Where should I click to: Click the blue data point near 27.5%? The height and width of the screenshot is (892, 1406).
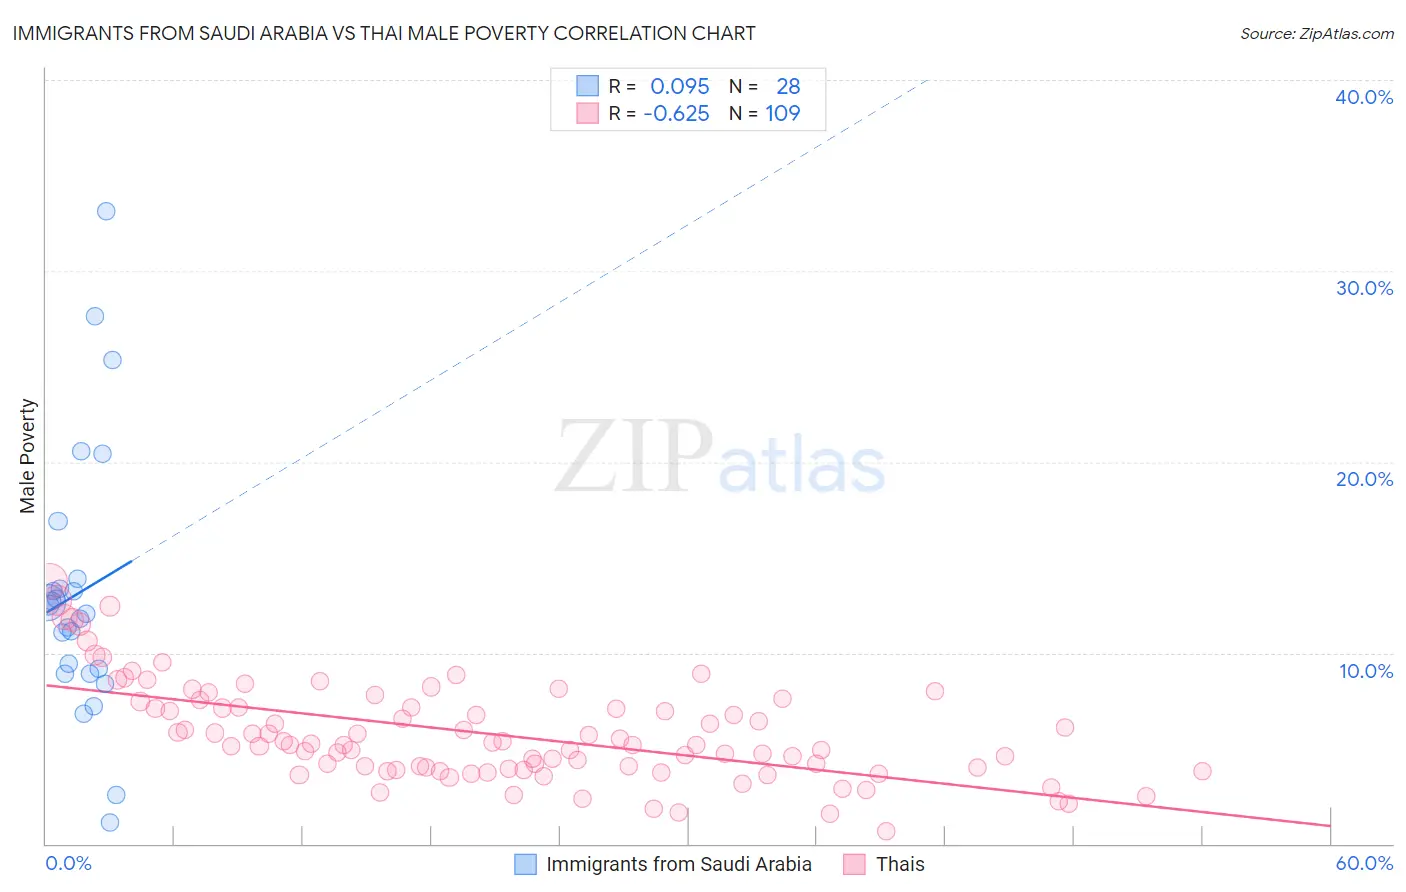[x=95, y=316]
